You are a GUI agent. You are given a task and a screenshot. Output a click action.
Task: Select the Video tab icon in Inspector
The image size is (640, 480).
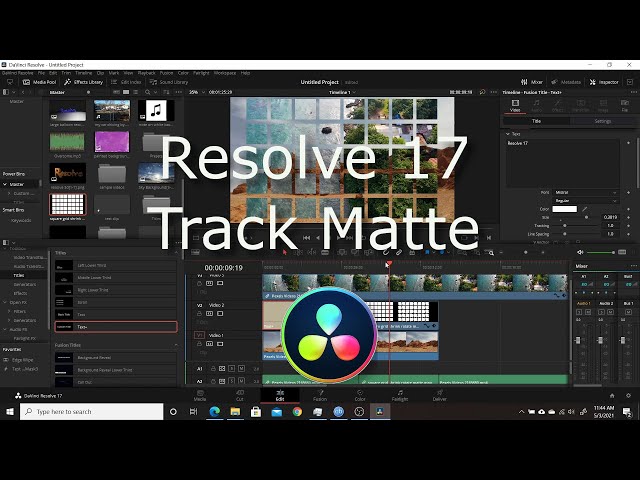coord(516,104)
